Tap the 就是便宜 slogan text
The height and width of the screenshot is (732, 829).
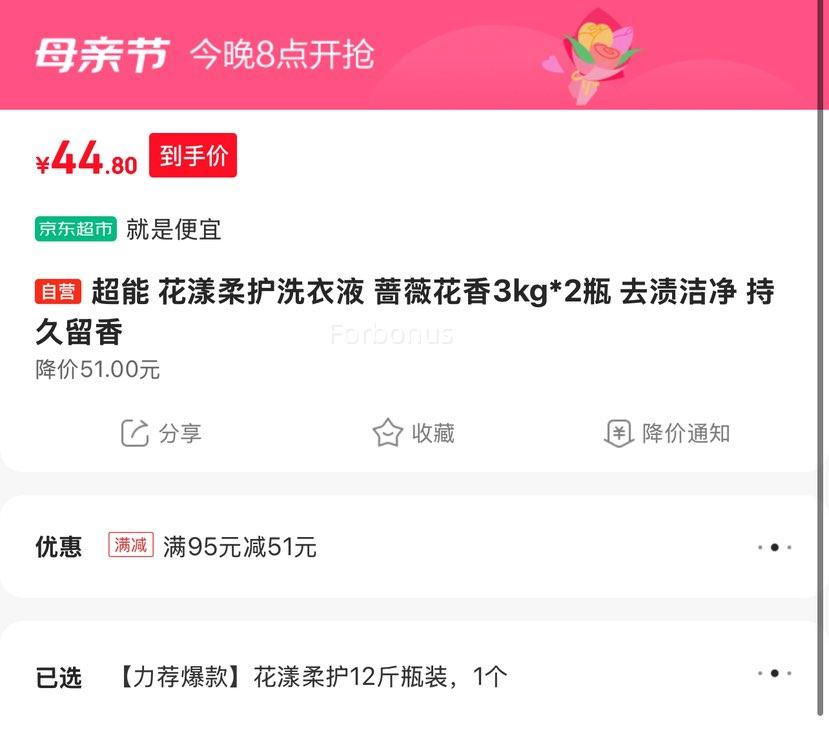pyautogui.click(x=173, y=229)
